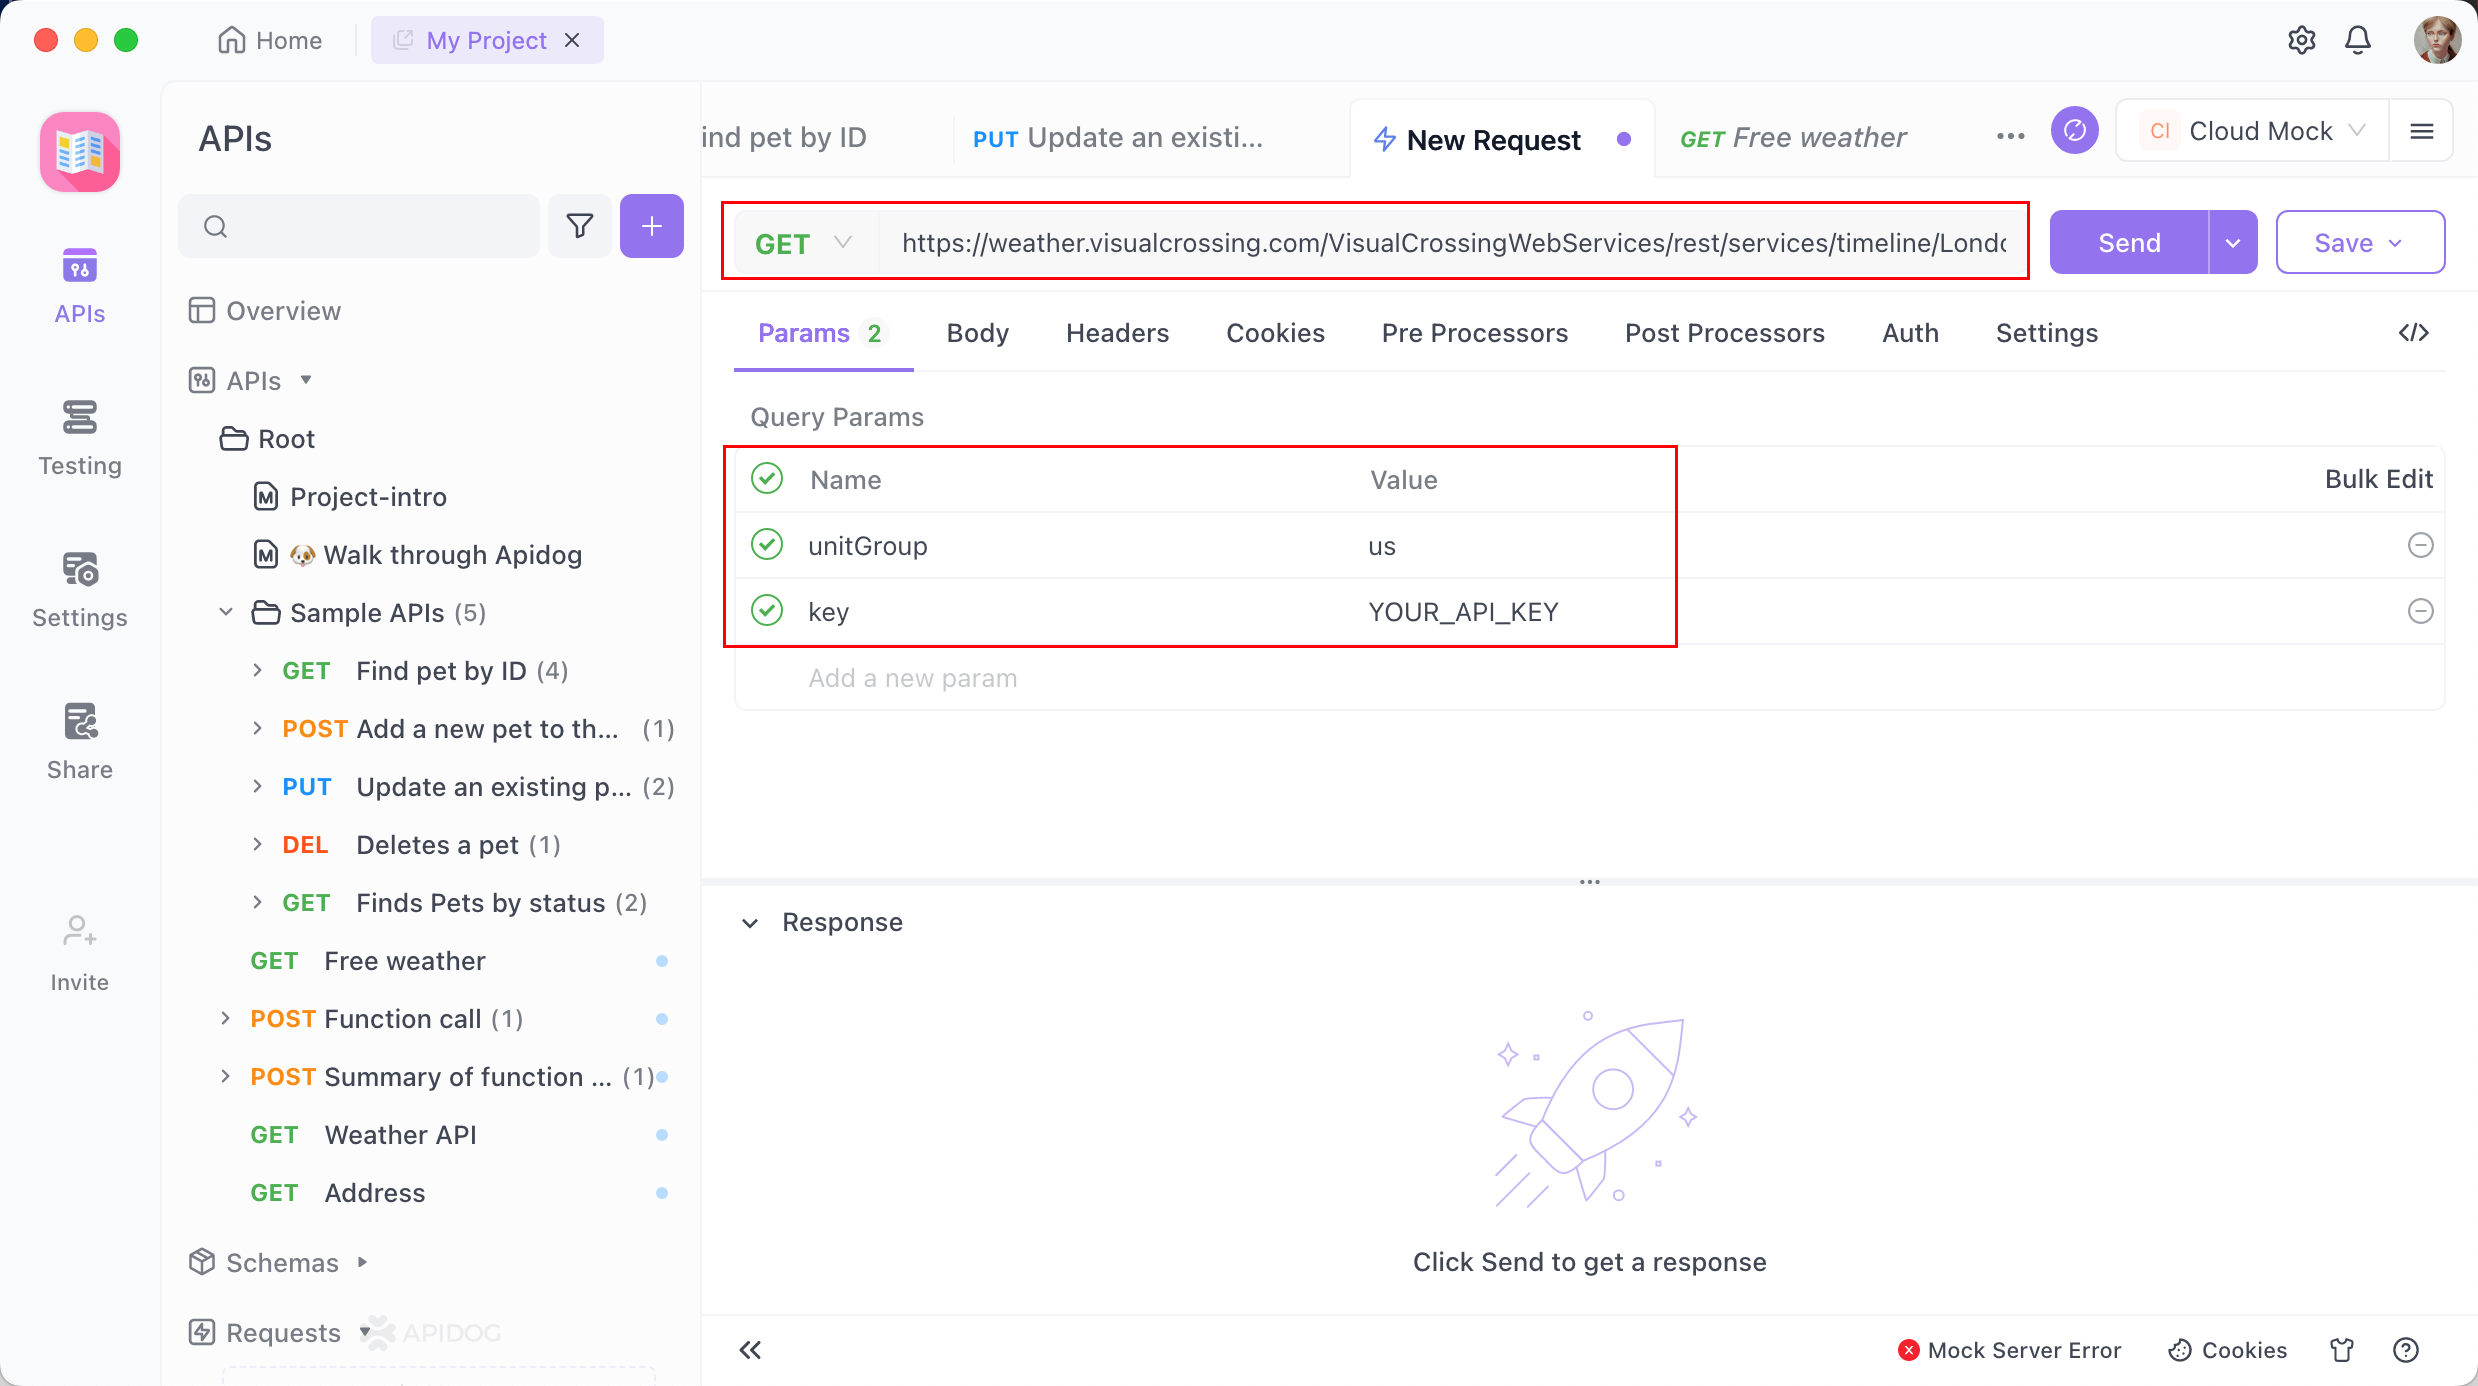Click the Mock Server Error status

coord(2009,1350)
